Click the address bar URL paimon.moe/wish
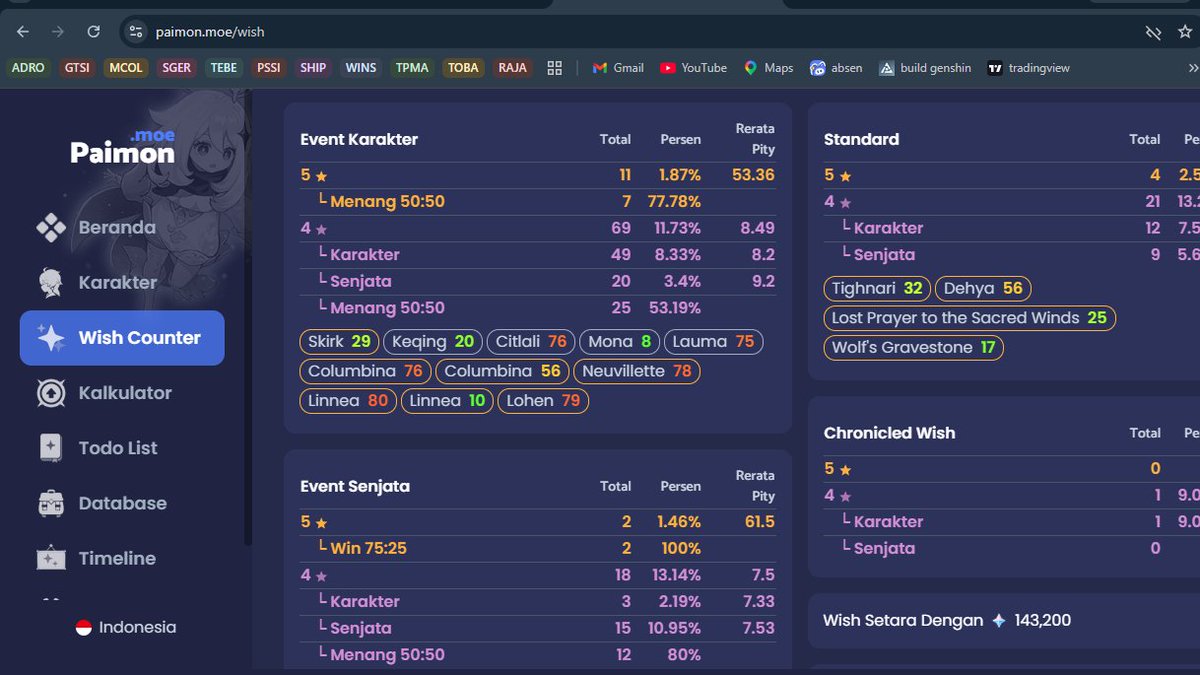 tap(210, 32)
